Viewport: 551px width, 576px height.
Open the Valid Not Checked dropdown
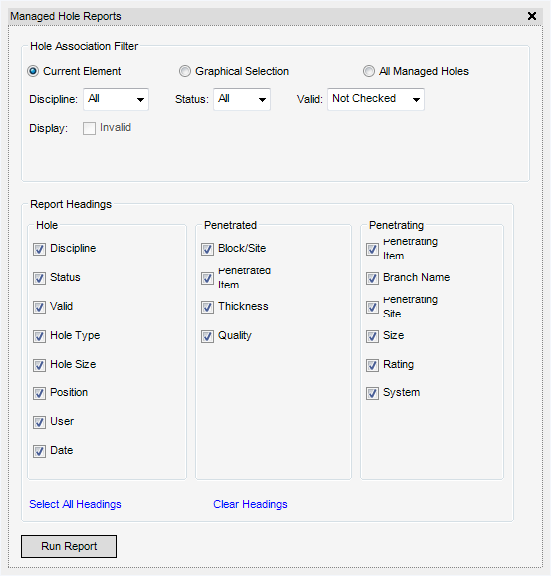pos(376,99)
